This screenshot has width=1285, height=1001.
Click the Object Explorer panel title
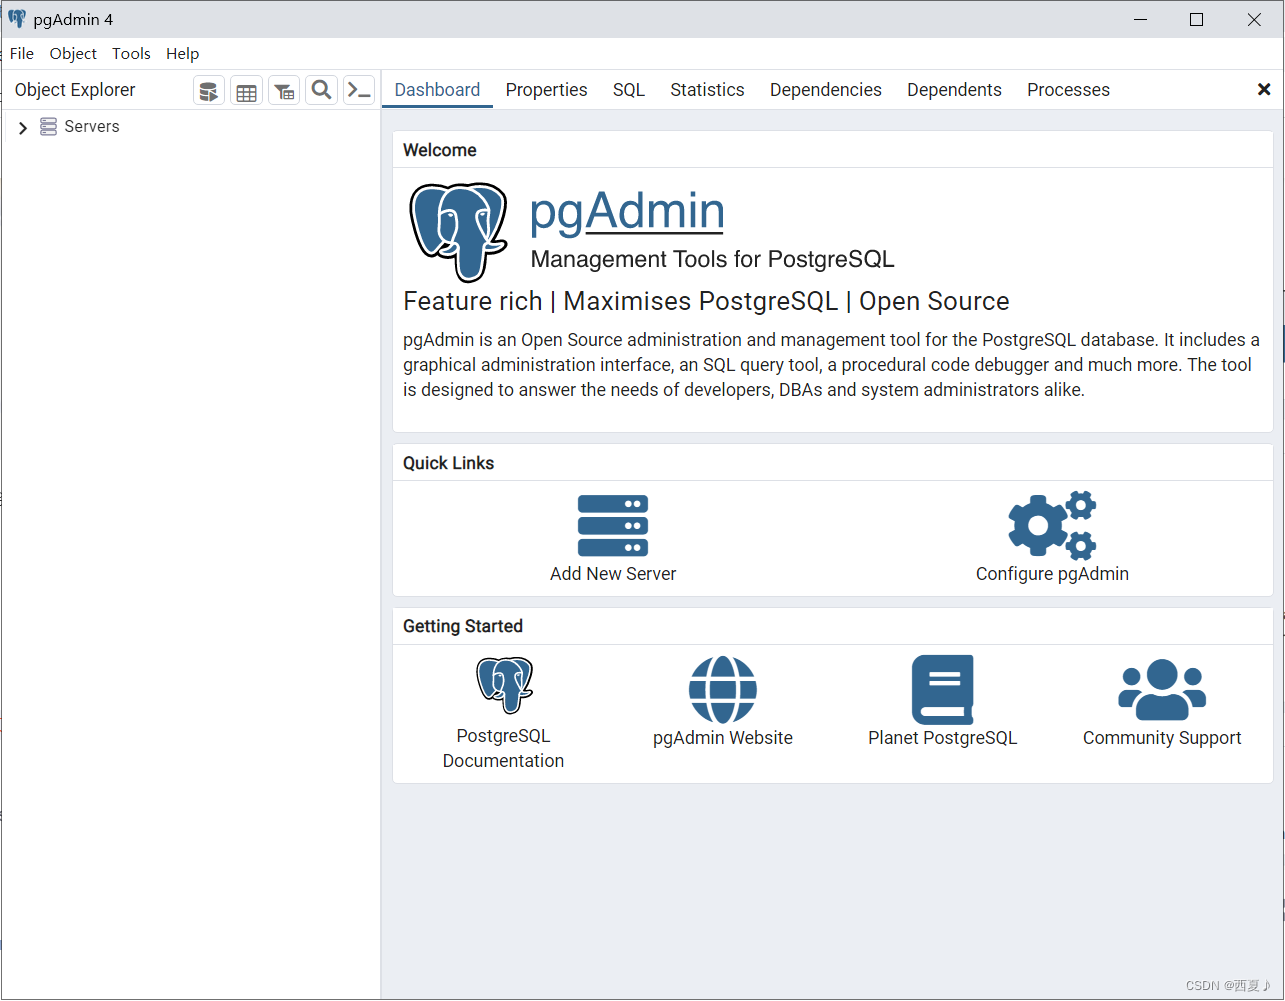75,90
